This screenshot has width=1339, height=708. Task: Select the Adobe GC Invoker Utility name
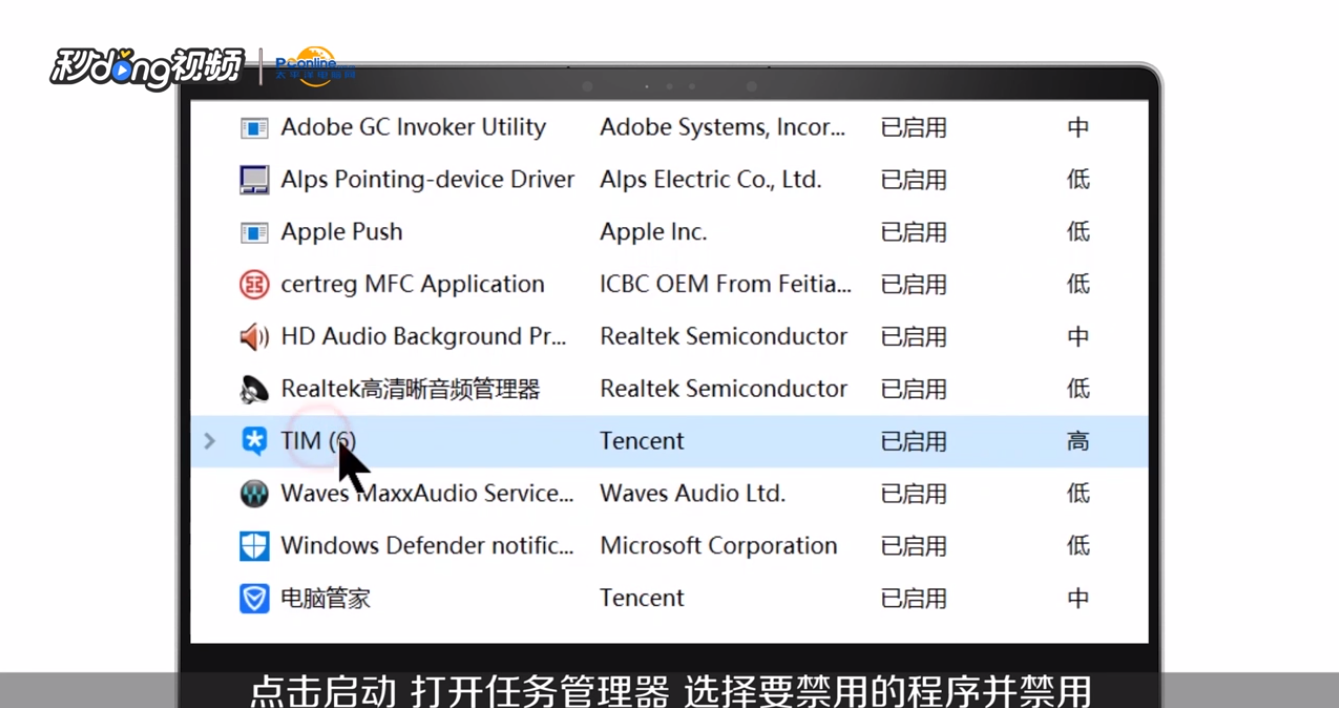click(x=413, y=128)
